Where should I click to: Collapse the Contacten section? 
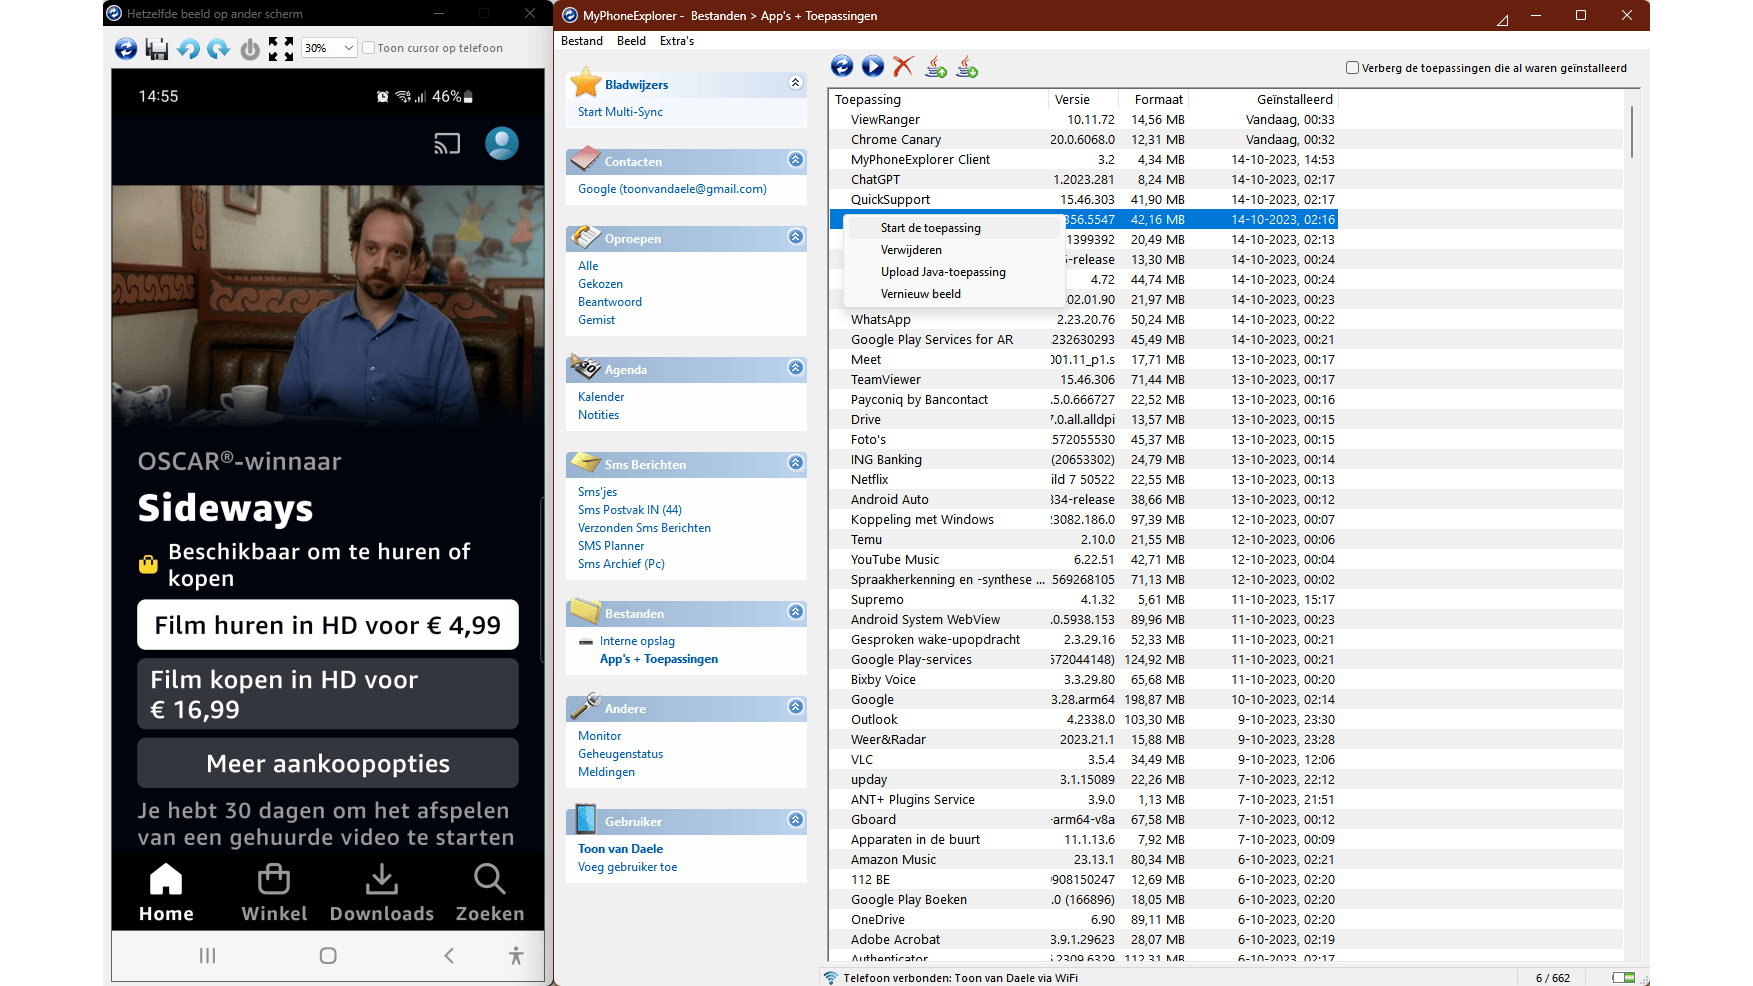click(795, 160)
